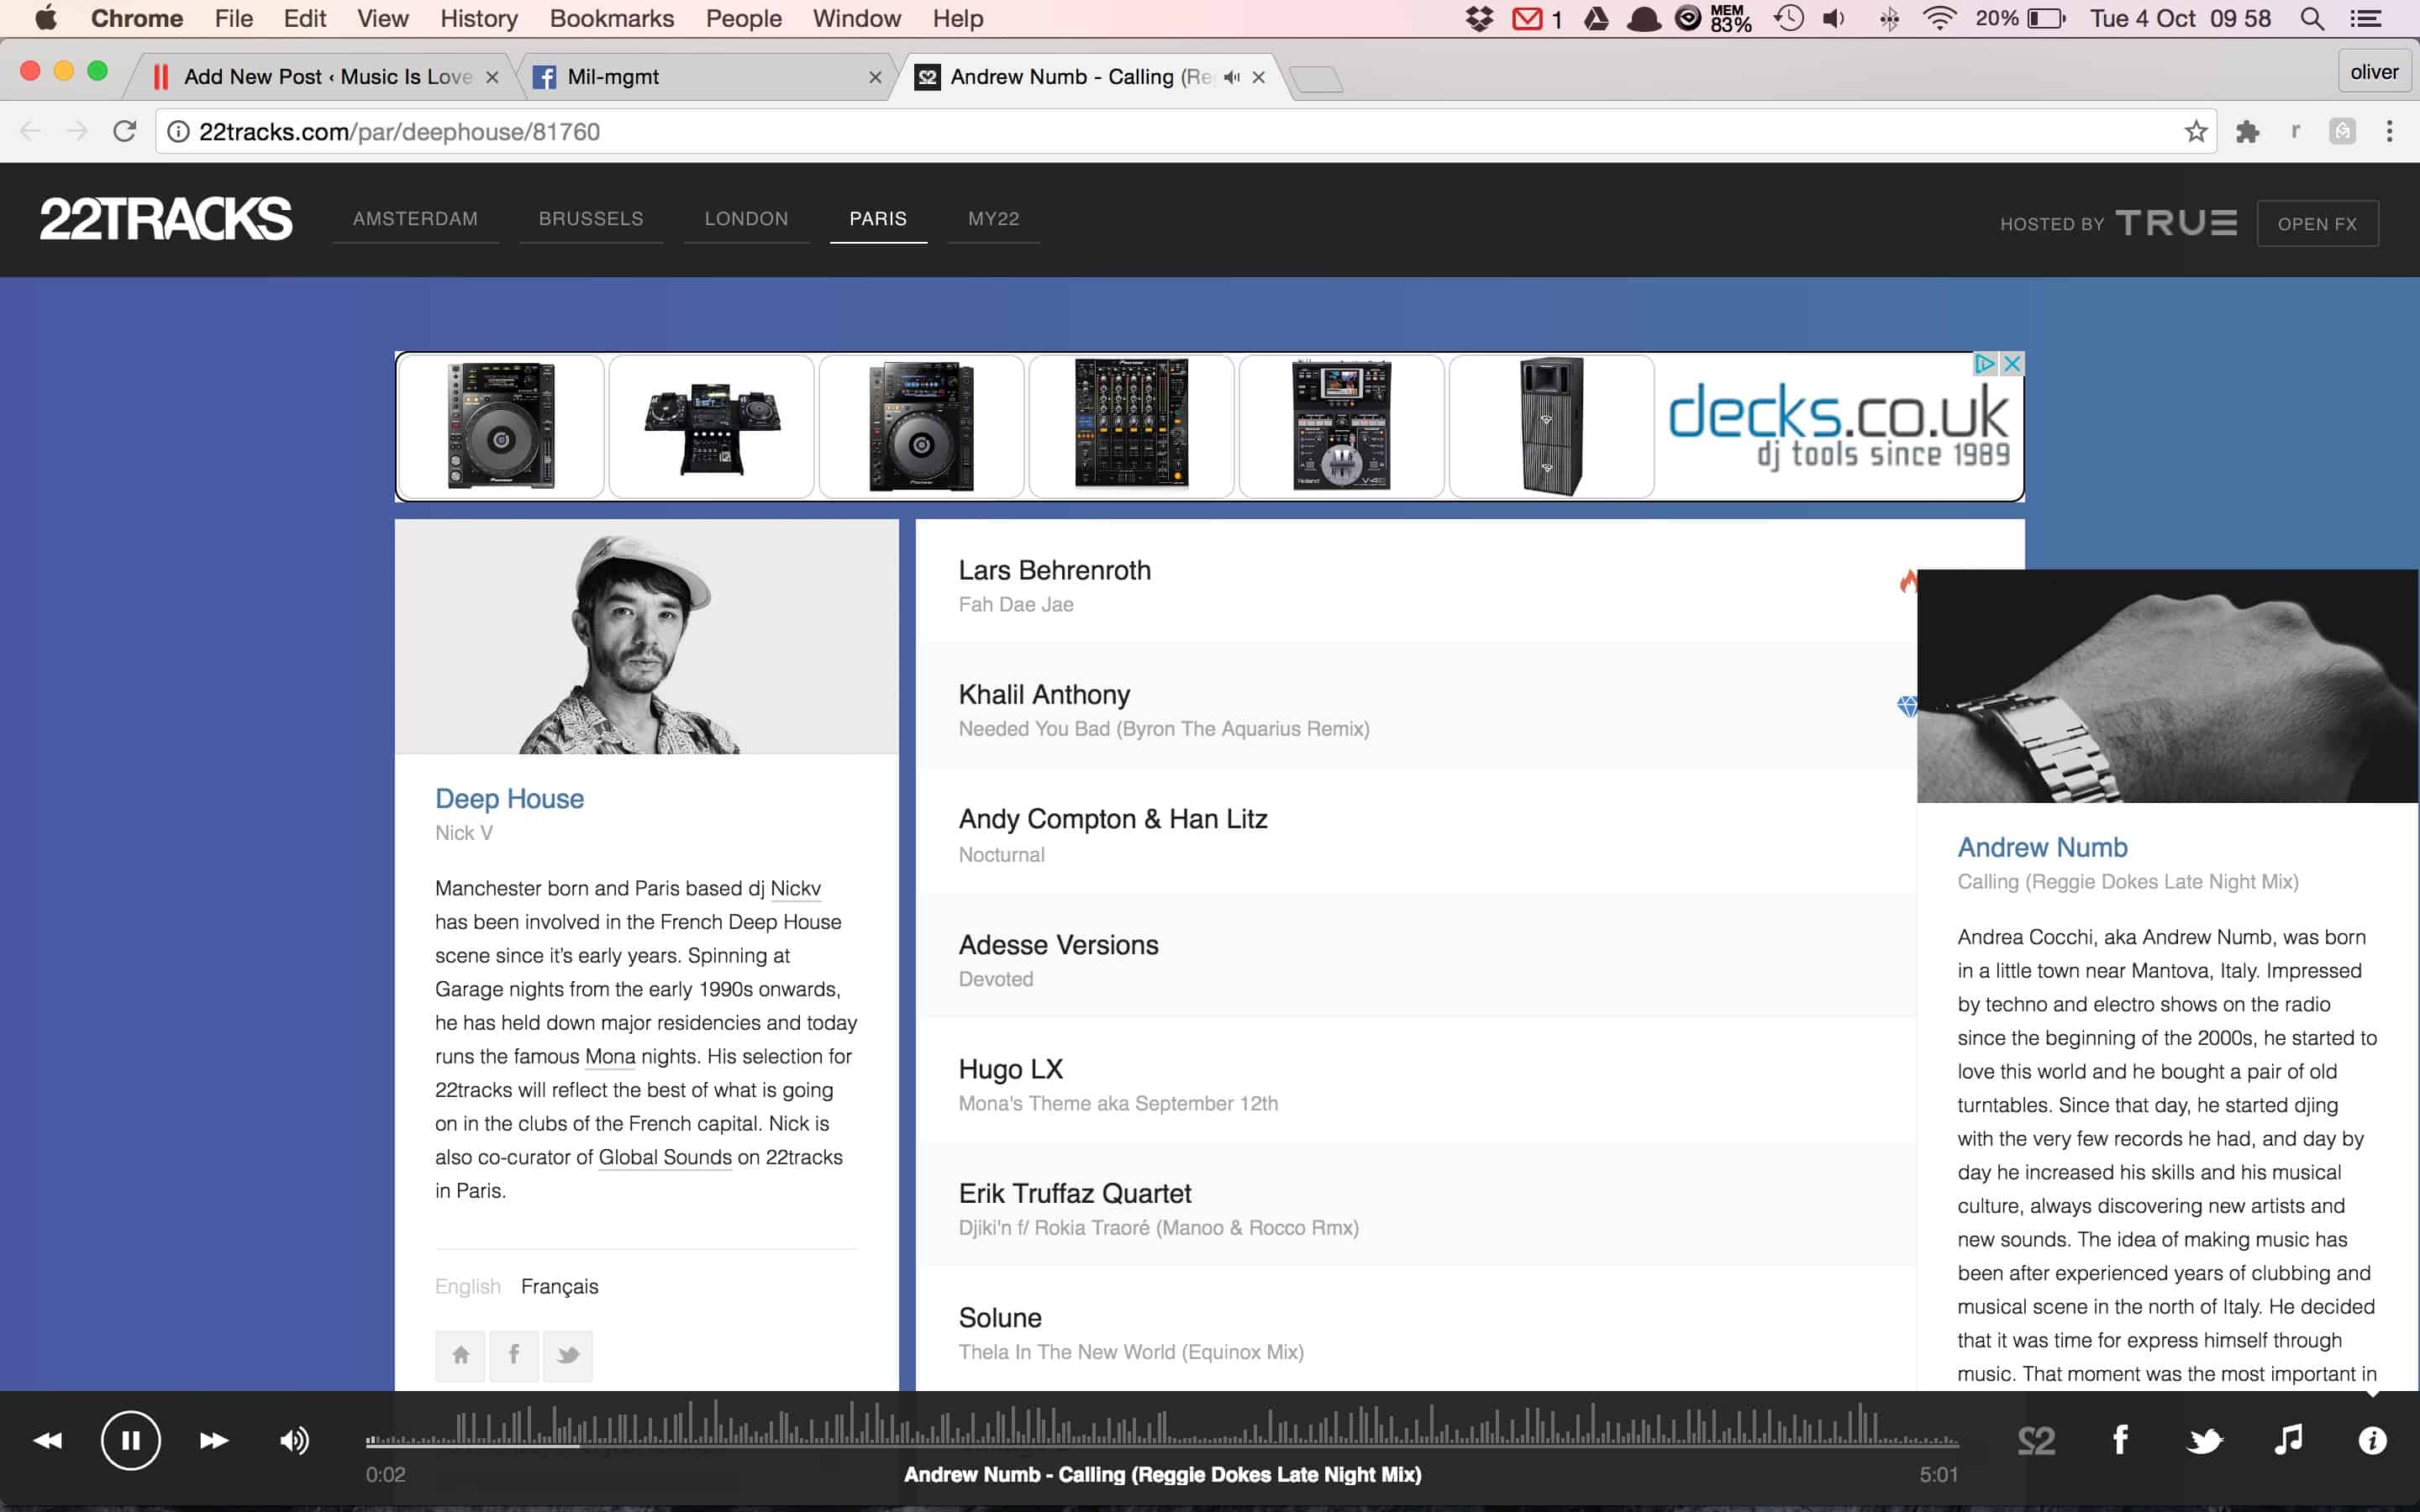The width and height of the screenshot is (2420, 1512).
Task: Open Nick V's Facebook icon under the bio
Action: (x=514, y=1355)
